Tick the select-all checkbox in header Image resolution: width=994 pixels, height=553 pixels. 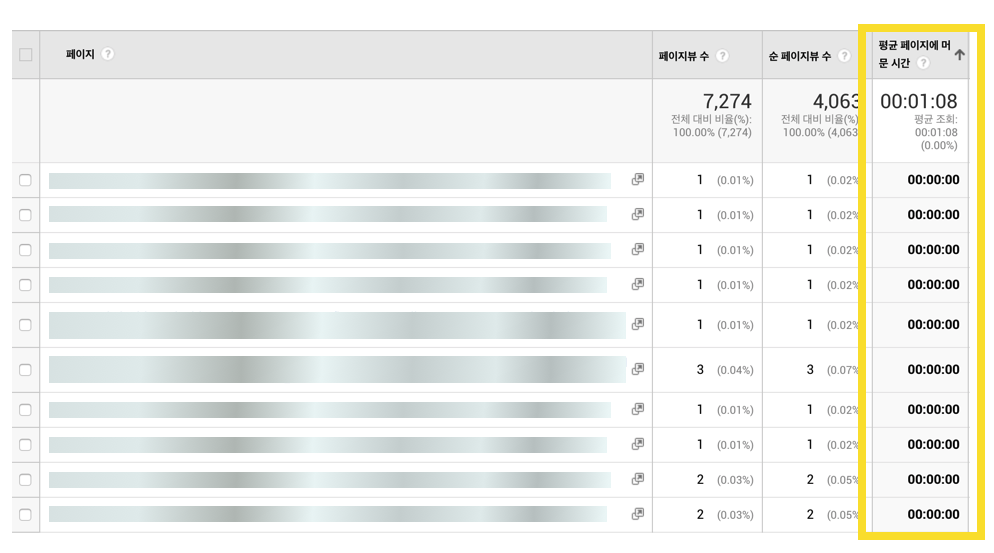[x=25, y=55]
